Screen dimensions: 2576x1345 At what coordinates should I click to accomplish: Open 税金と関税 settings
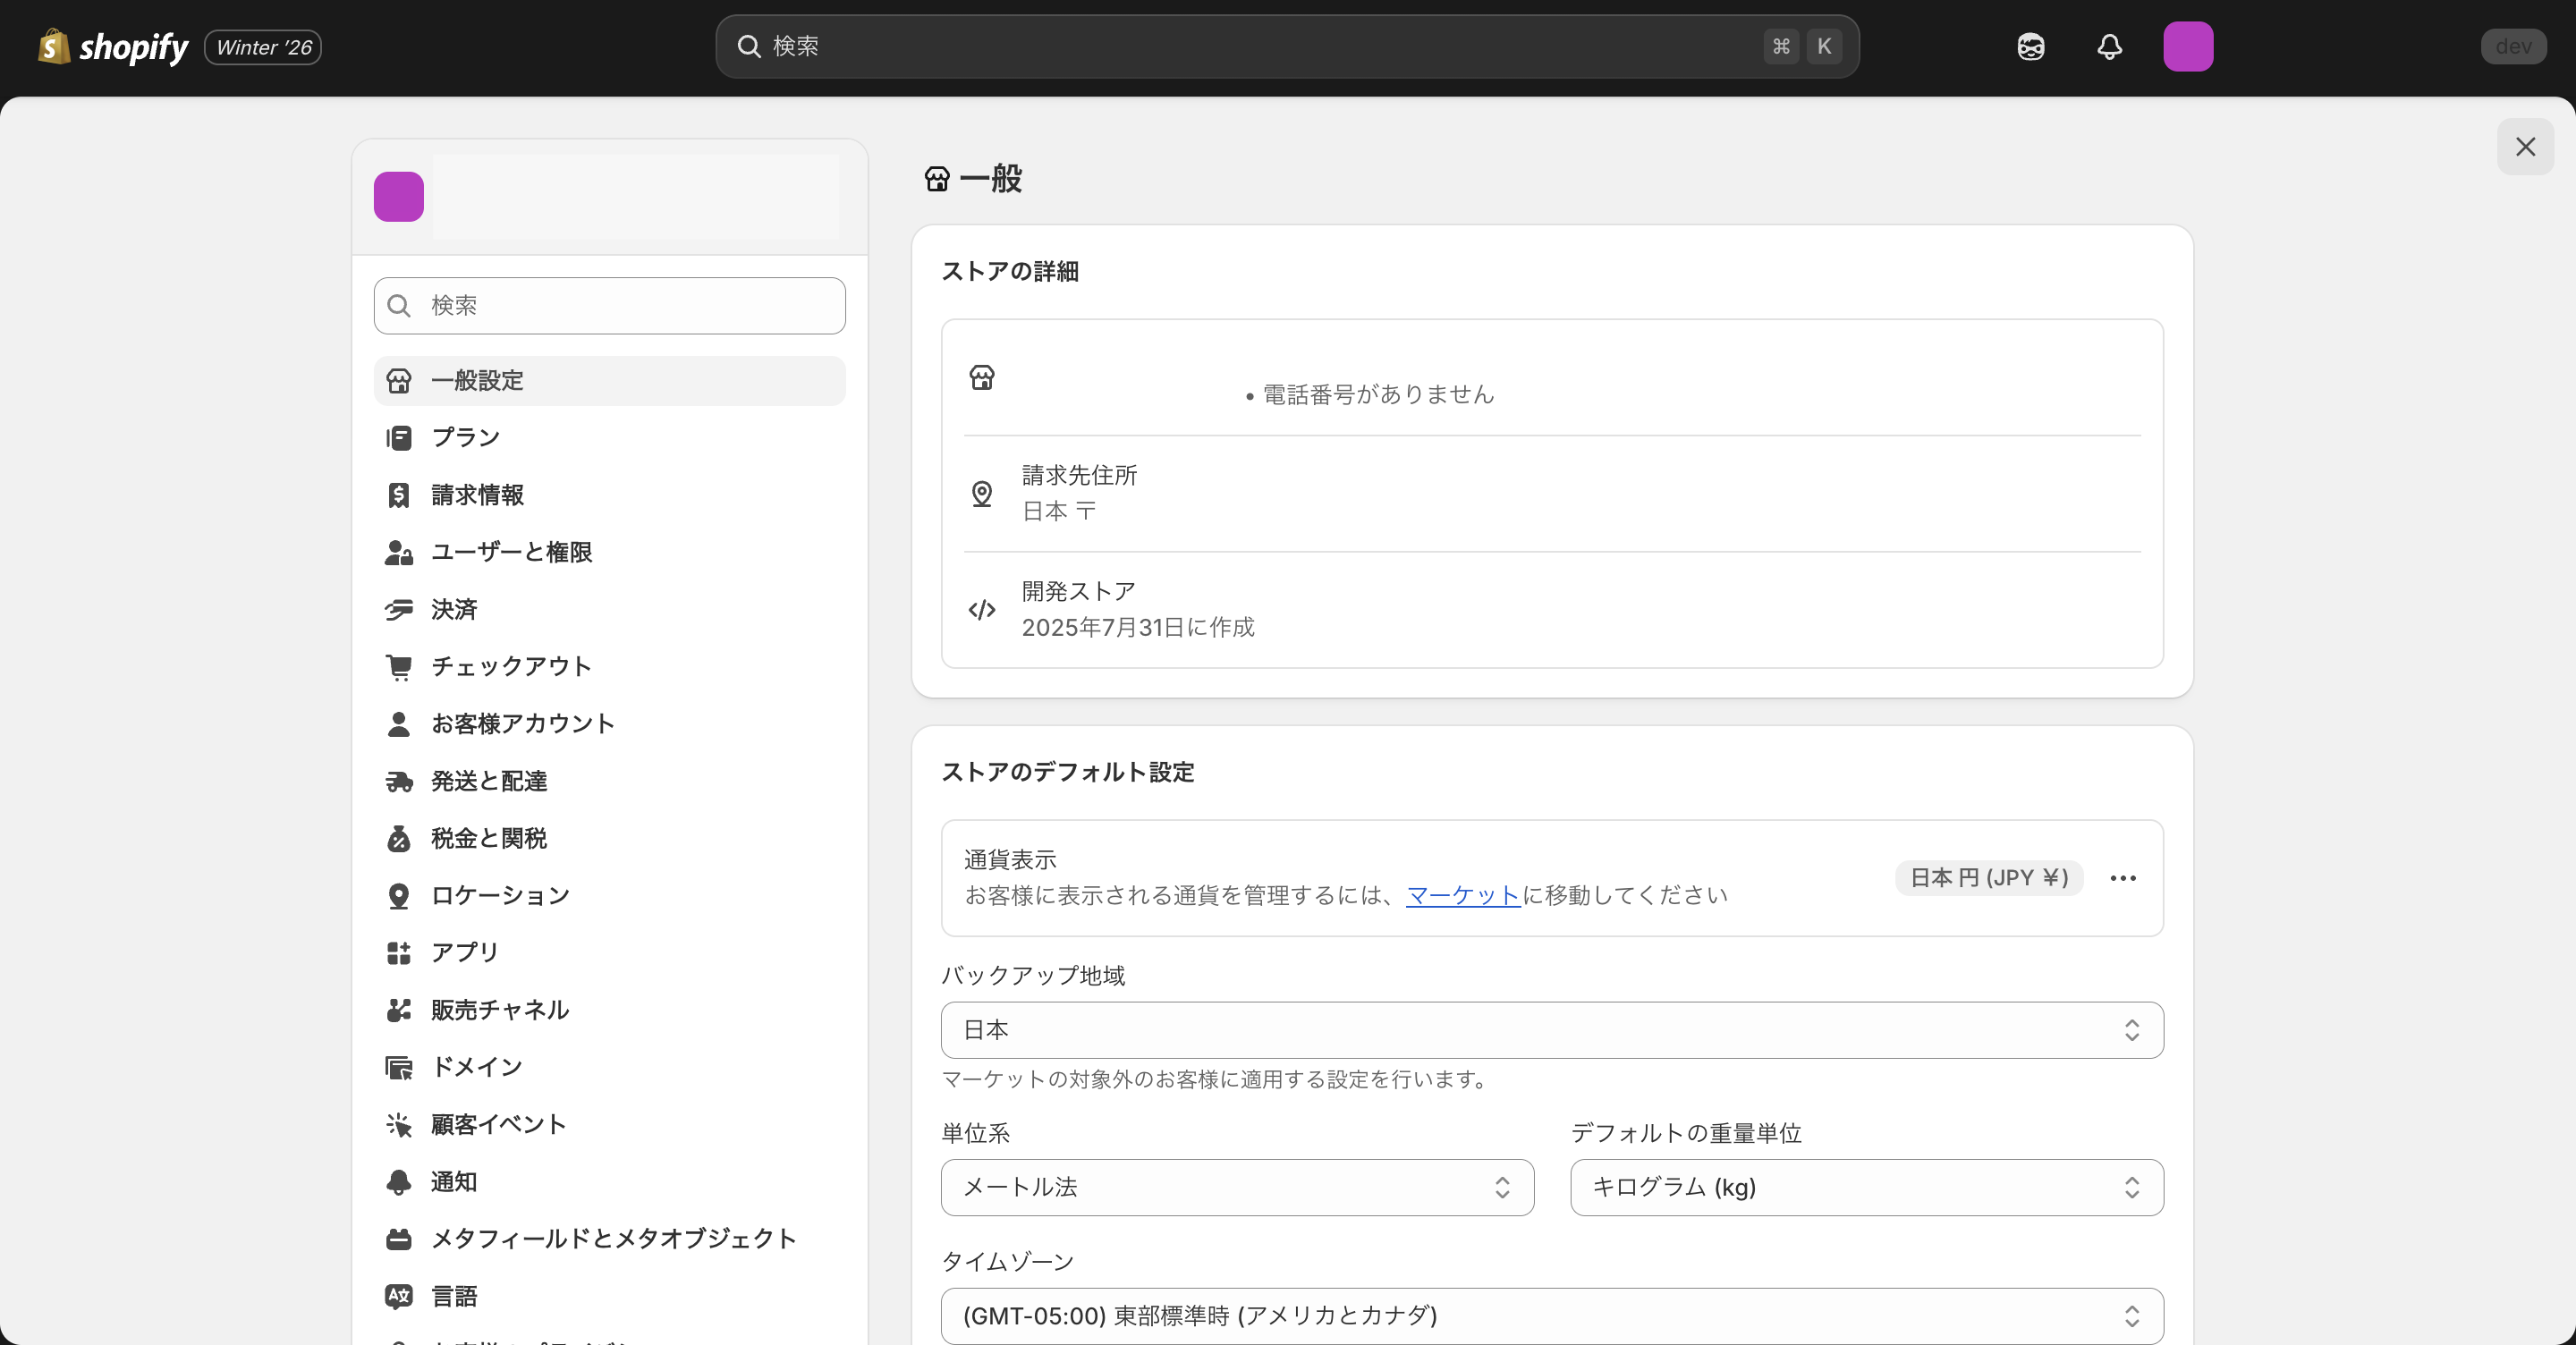point(489,838)
